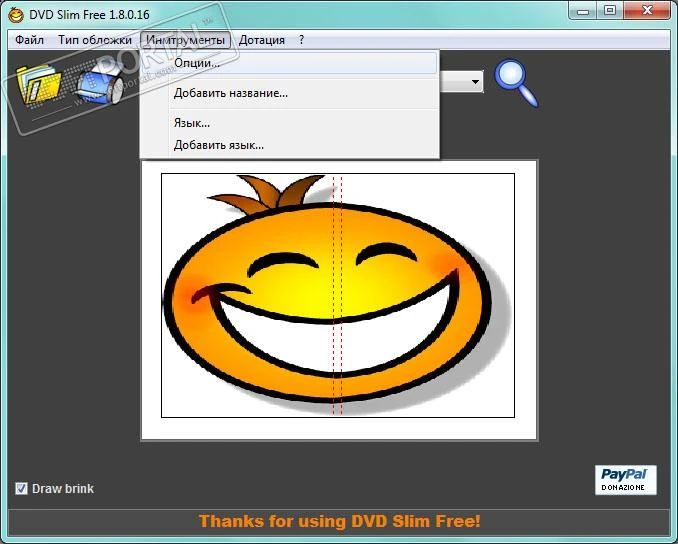Open the Файл menu
Screen dimensions: 678x544
[x=30, y=40]
